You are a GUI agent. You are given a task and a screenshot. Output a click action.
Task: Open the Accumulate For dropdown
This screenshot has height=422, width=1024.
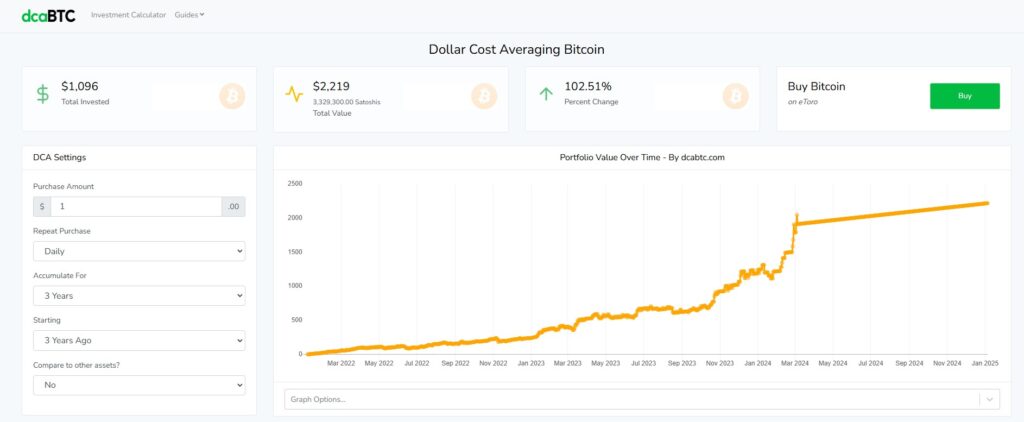[139, 296]
